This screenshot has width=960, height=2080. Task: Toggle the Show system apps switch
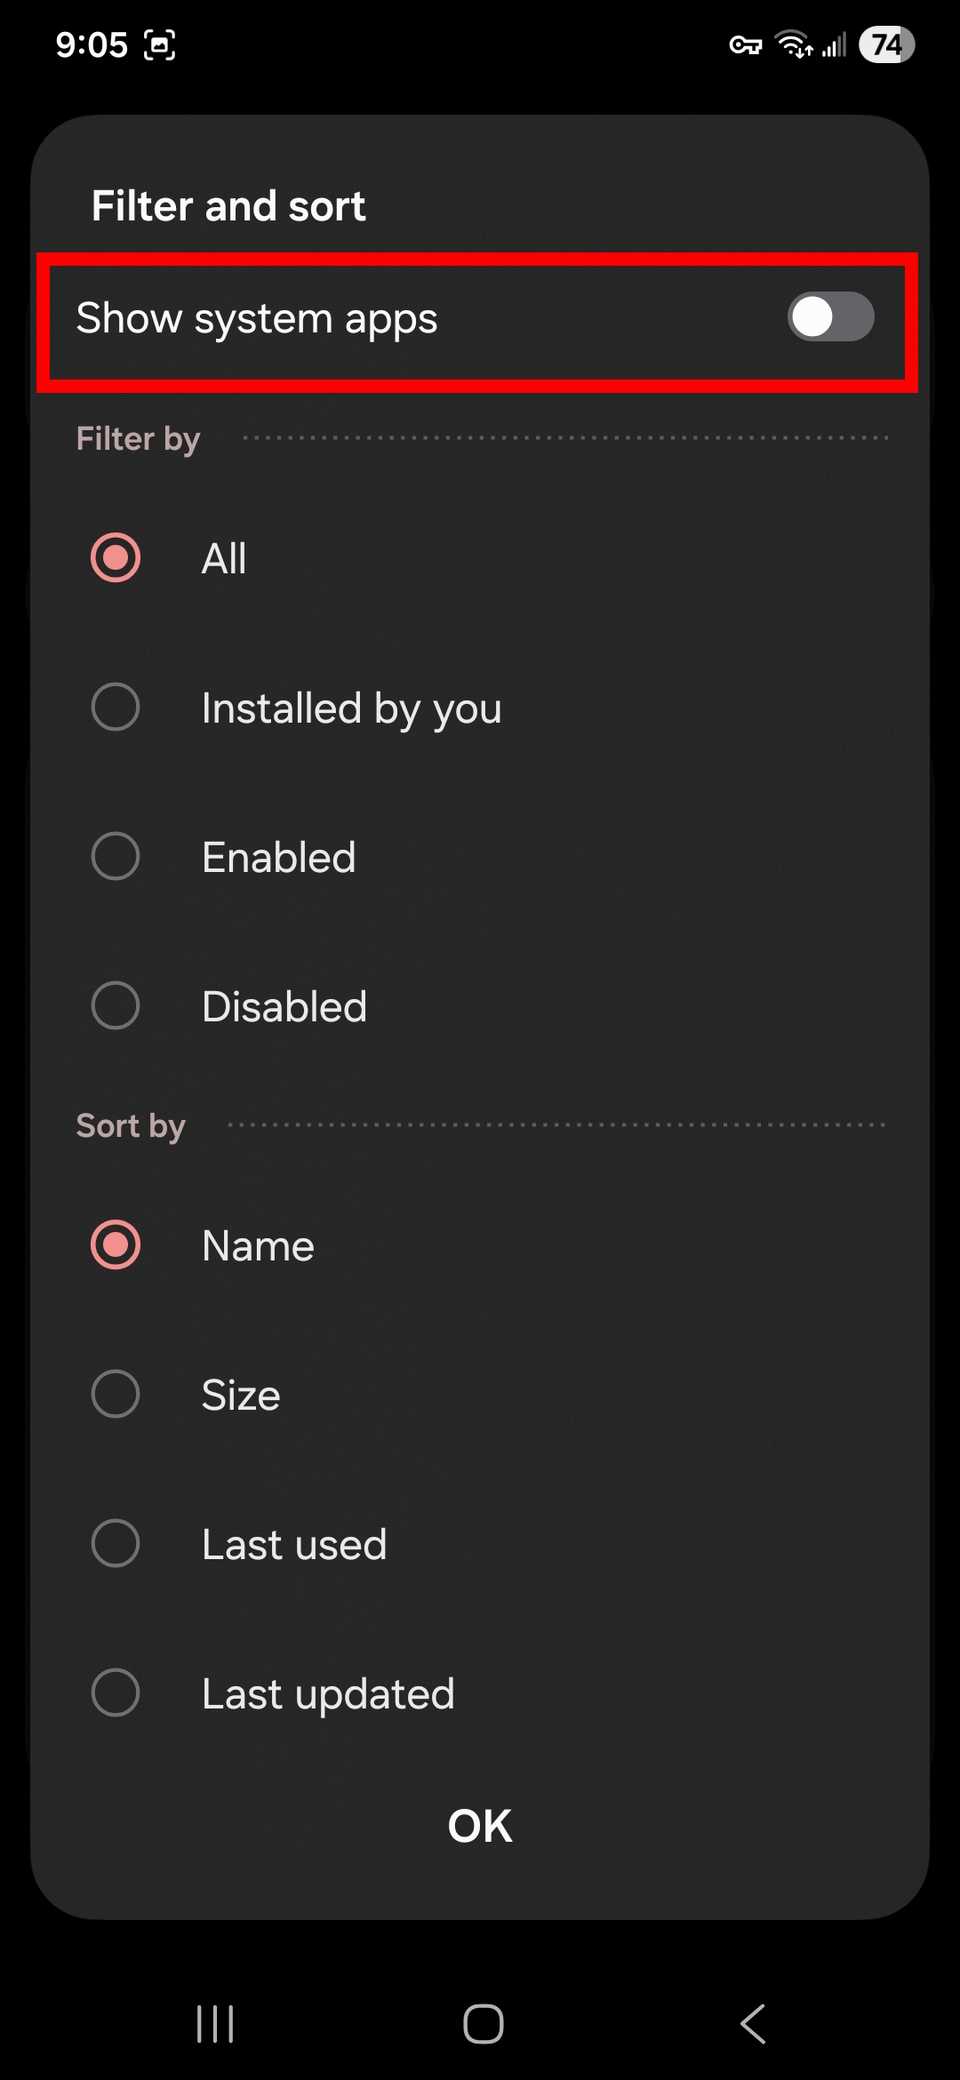click(830, 318)
